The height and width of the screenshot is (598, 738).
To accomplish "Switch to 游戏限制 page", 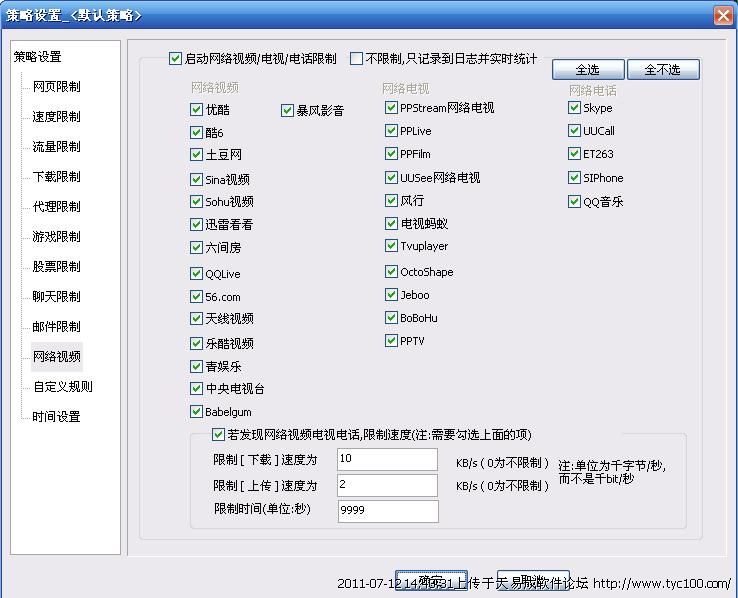I will coord(56,237).
